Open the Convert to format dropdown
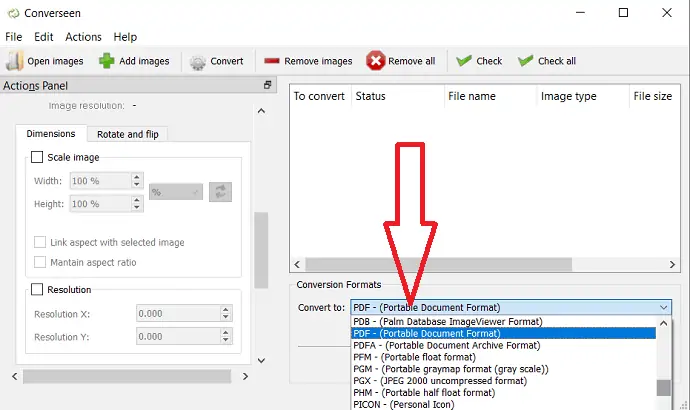The image size is (690, 410). click(511, 308)
